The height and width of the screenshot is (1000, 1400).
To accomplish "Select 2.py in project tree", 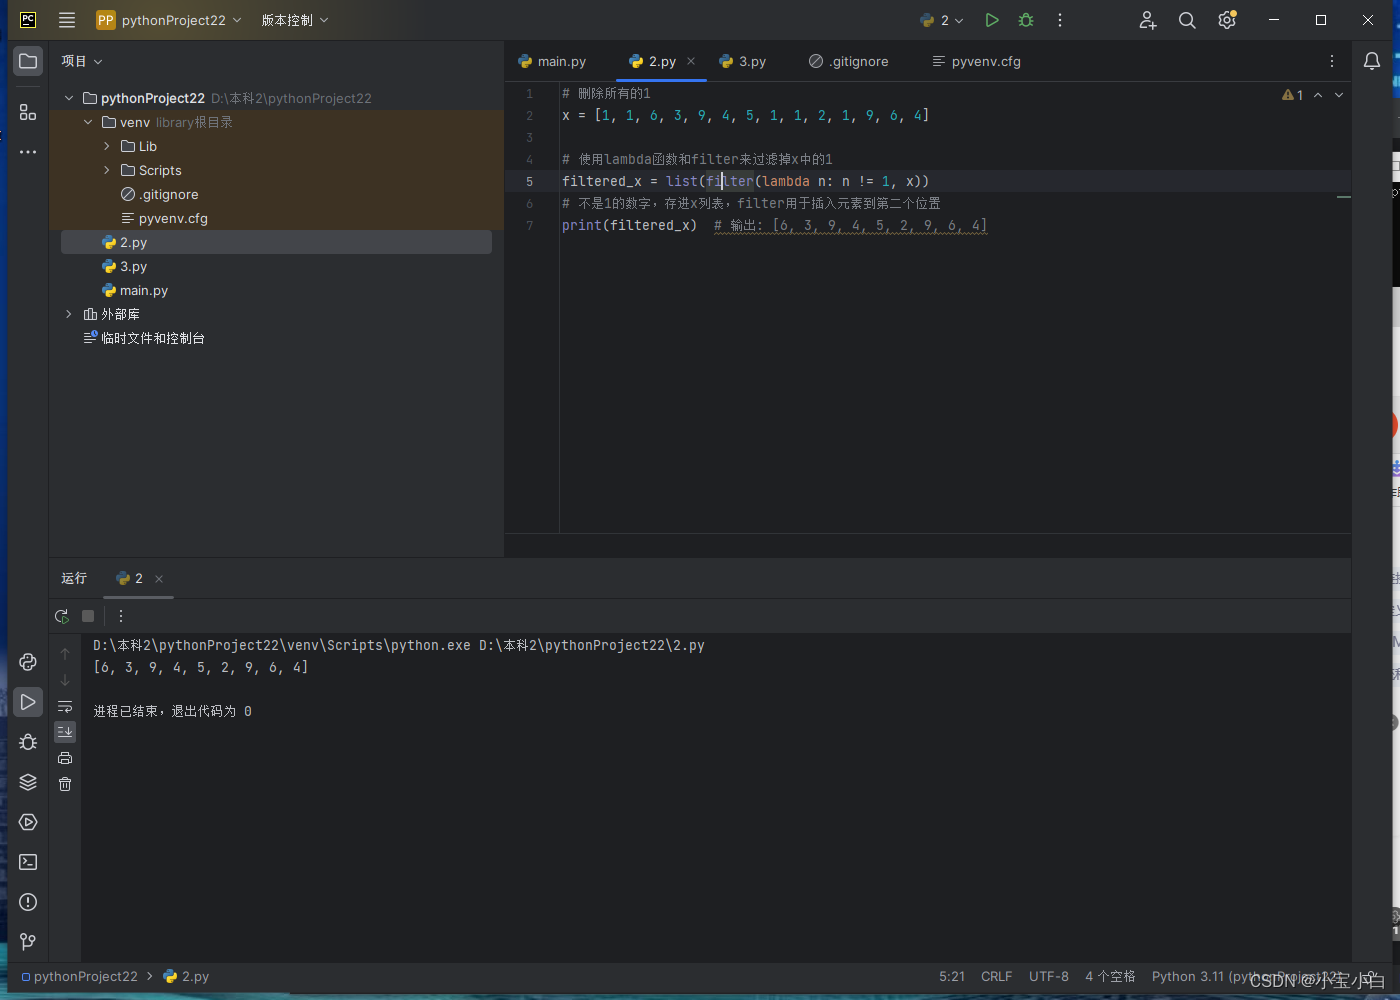I will [276, 242].
